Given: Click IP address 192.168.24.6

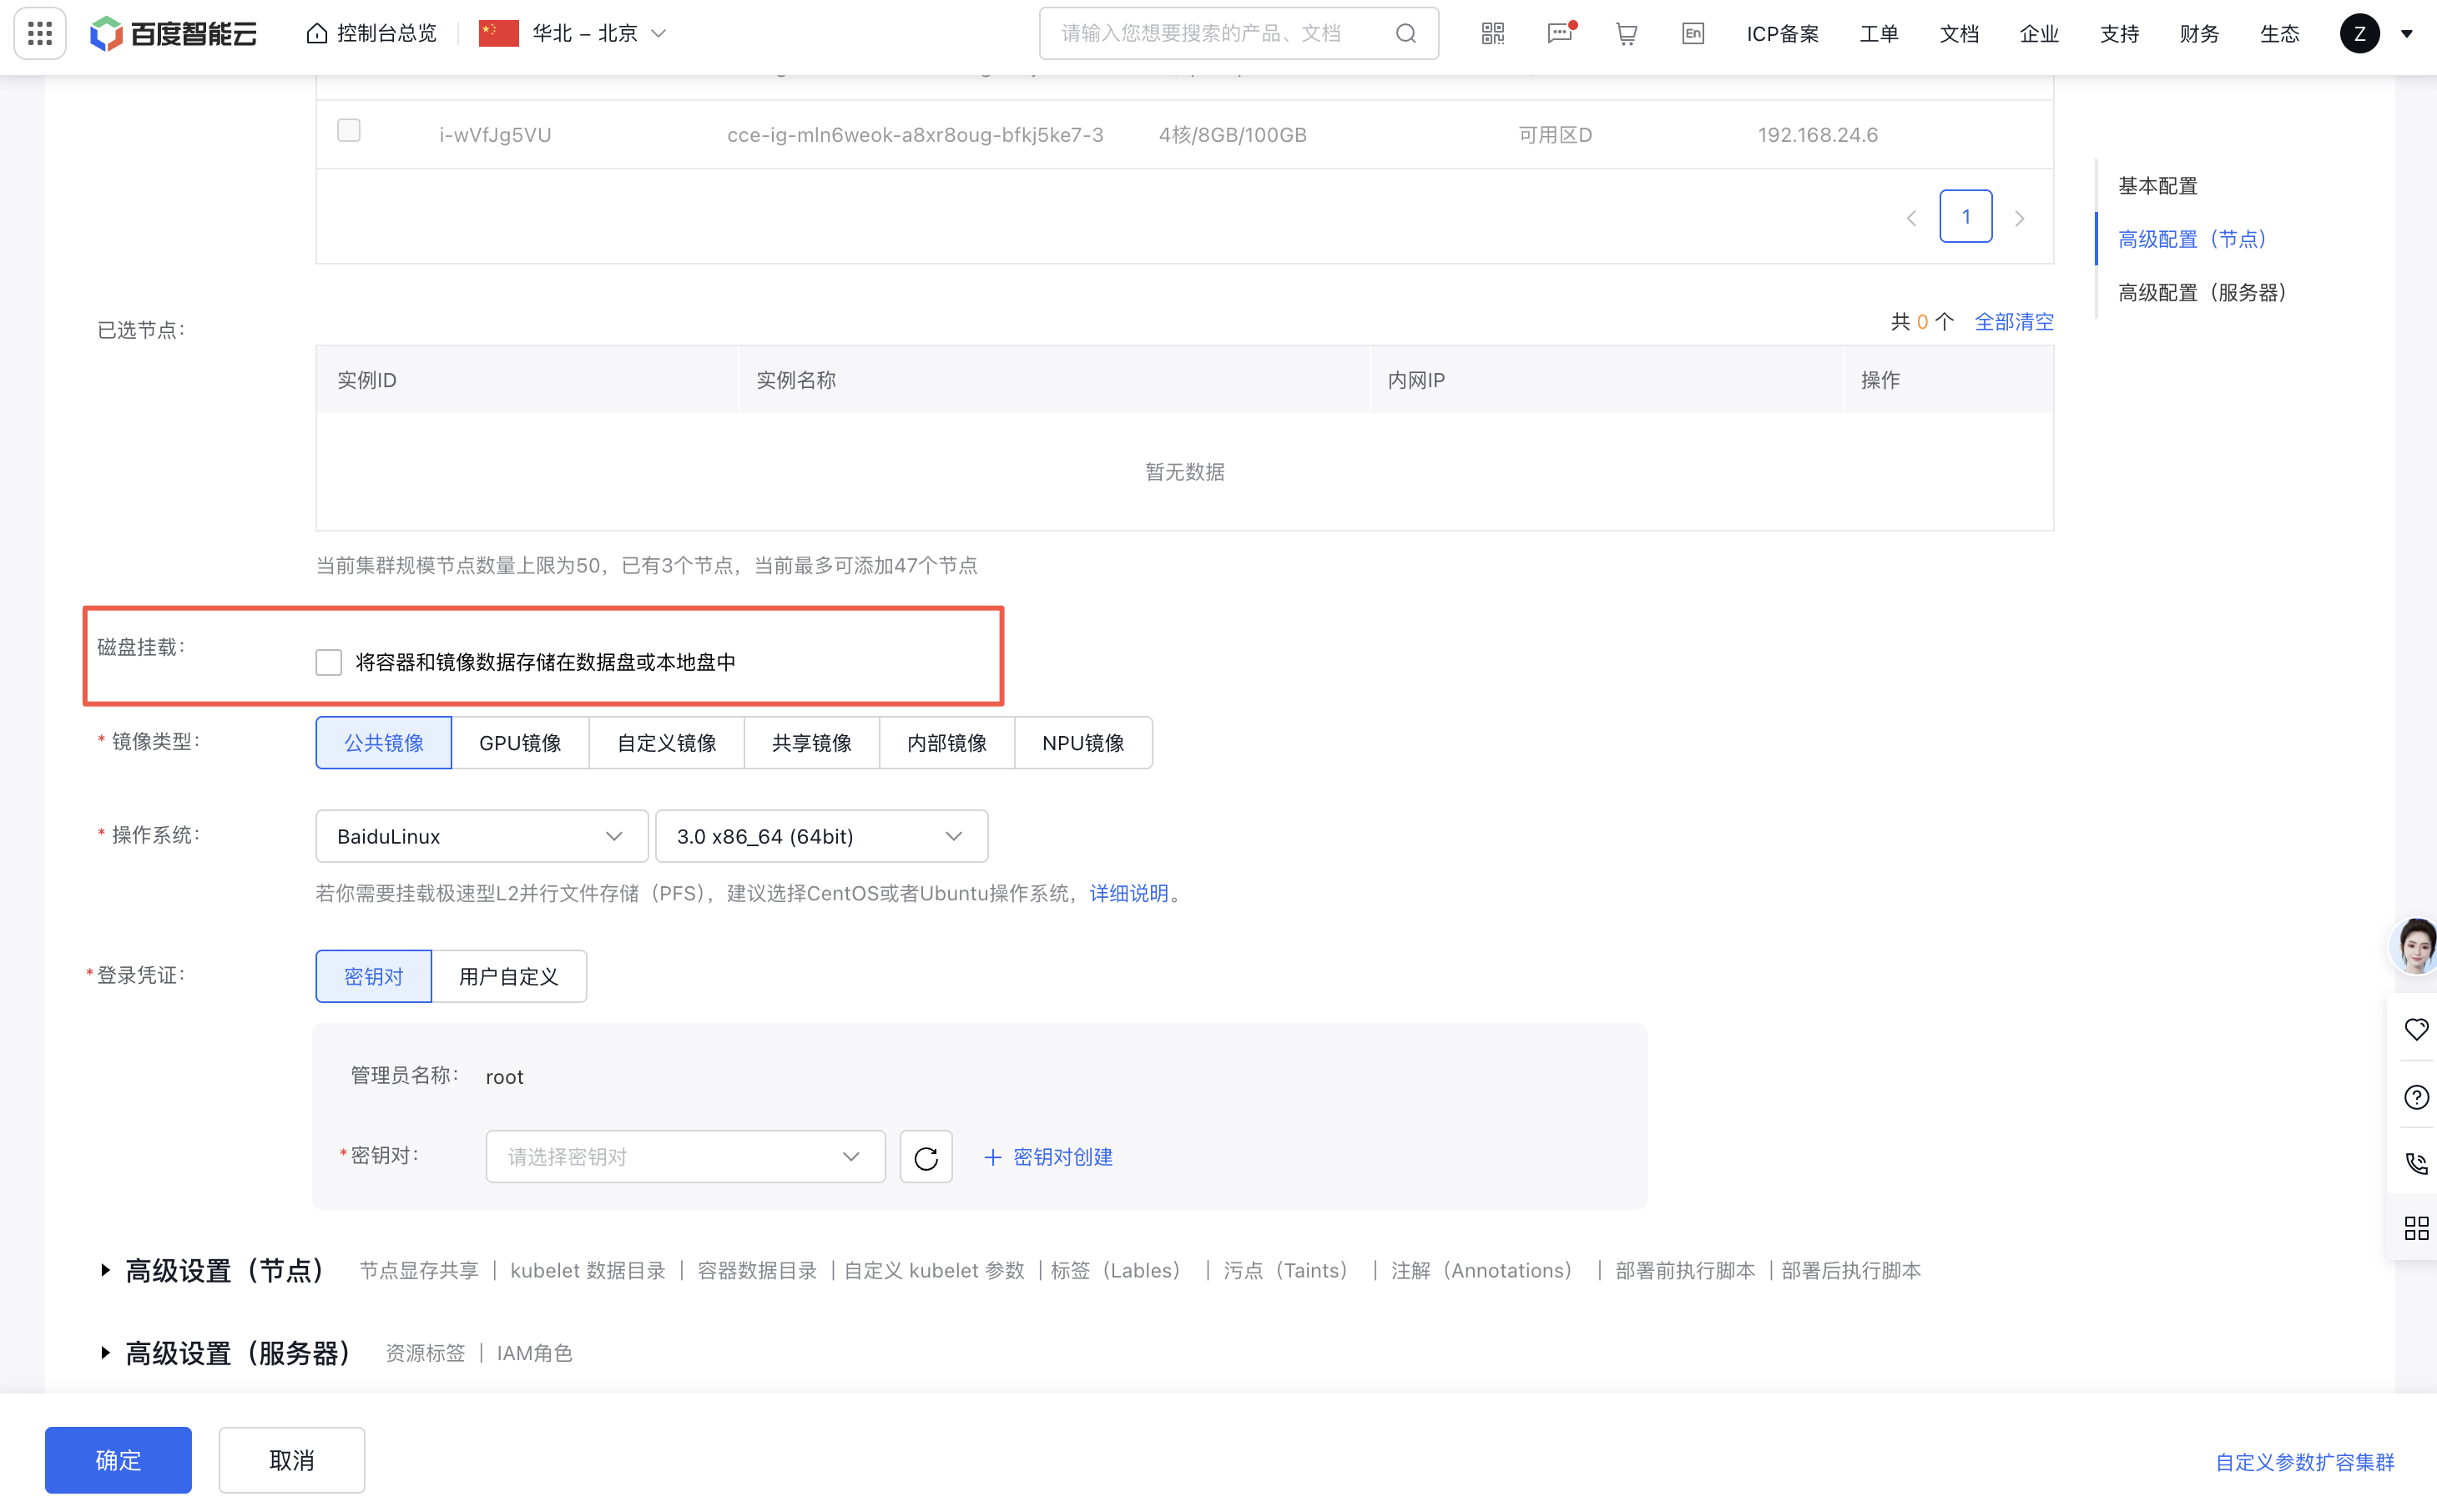Looking at the screenshot, I should [1817, 135].
